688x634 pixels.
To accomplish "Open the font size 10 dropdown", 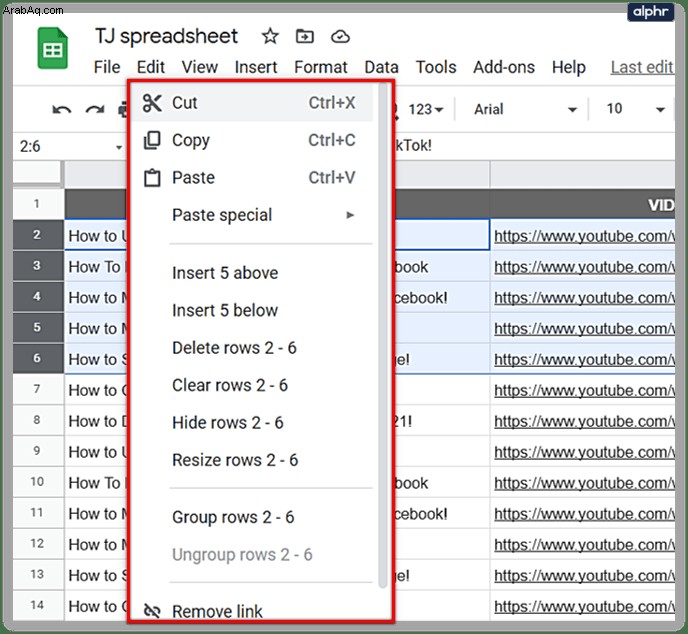I will (636, 109).
